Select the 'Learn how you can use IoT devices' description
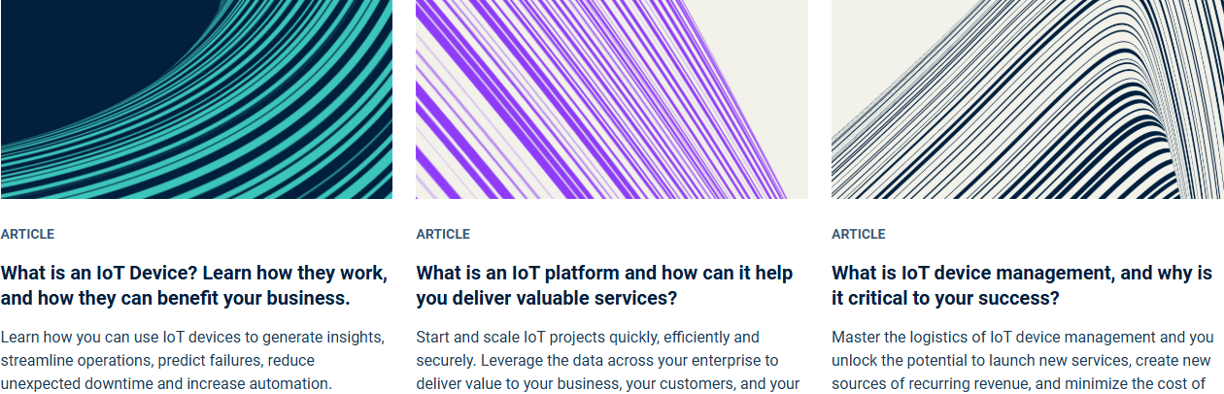Viewport: 1224px width, 394px height. click(192, 360)
